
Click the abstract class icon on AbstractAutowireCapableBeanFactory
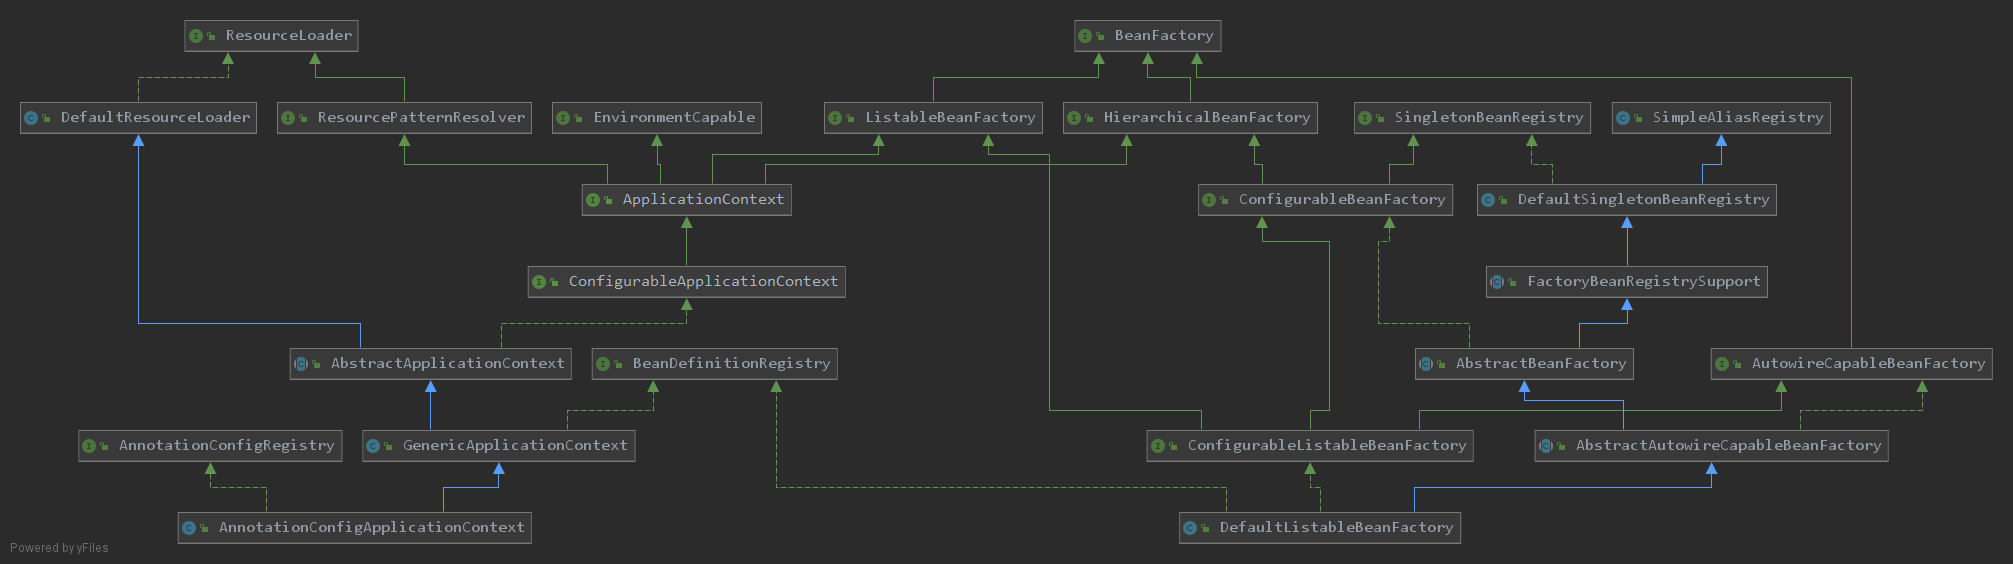click(1546, 446)
